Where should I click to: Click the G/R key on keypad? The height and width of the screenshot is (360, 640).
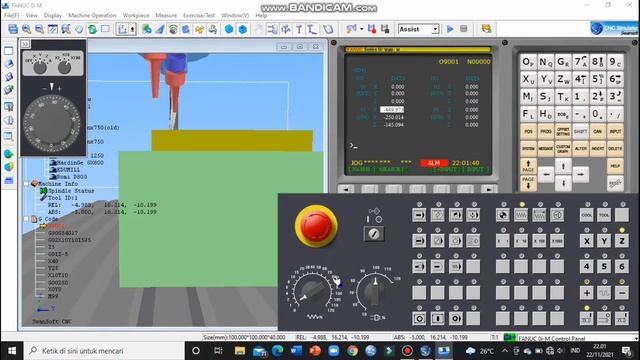pos(563,62)
